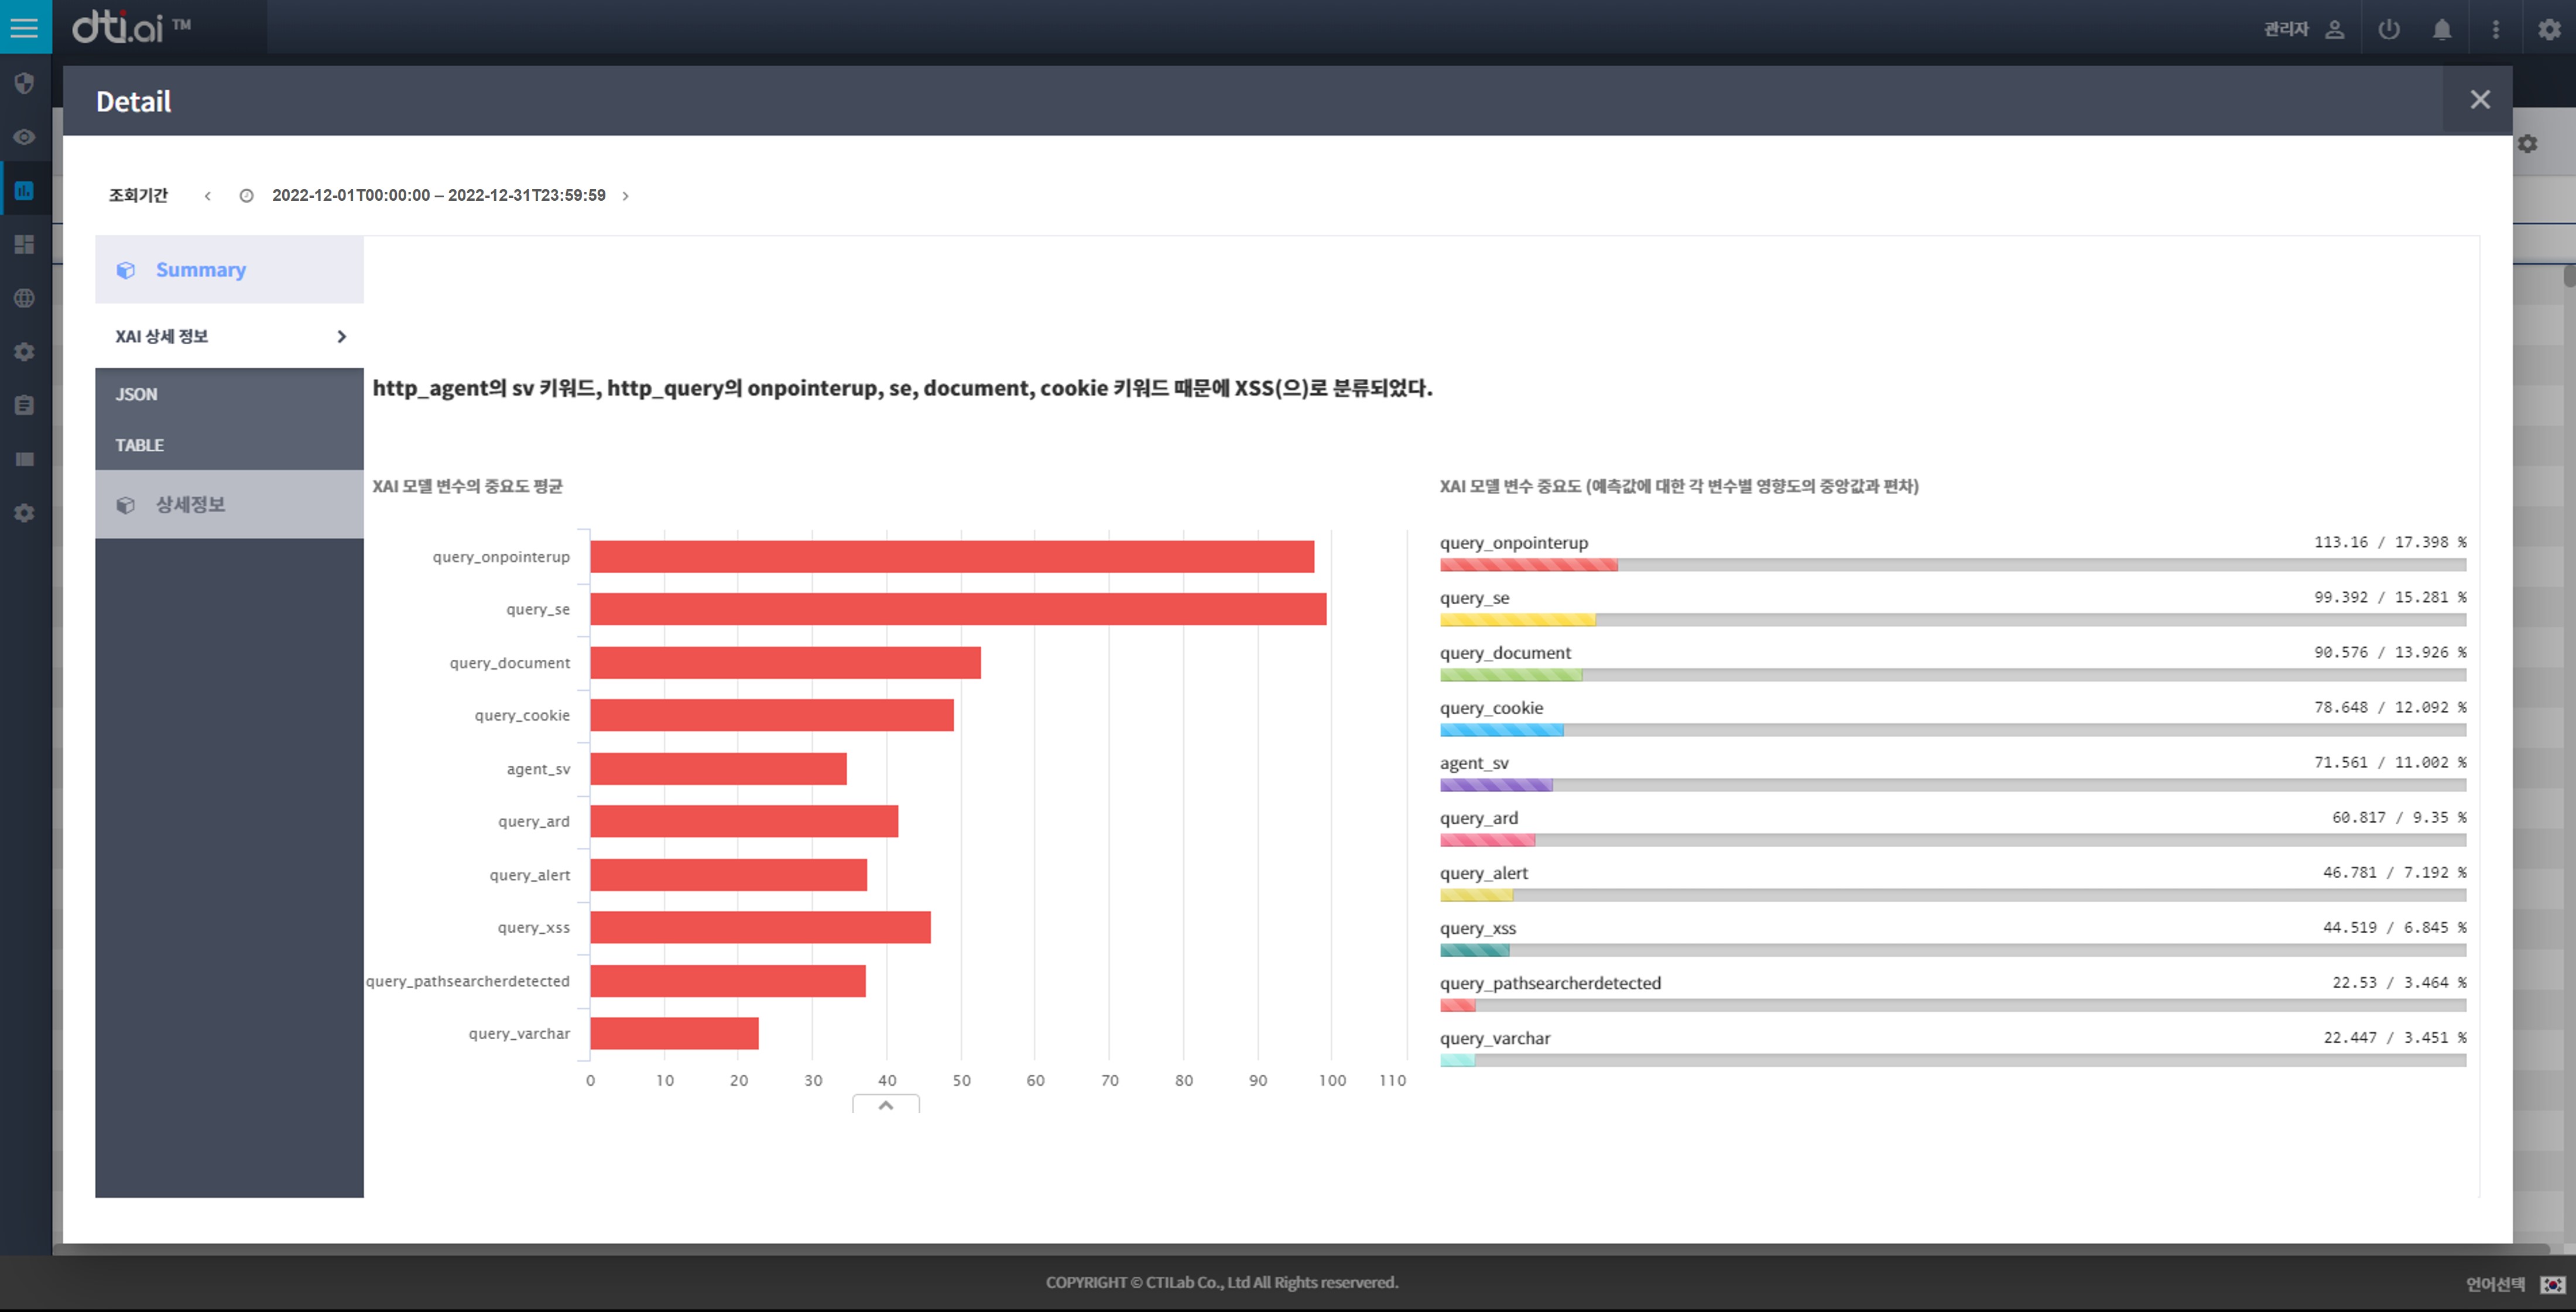The width and height of the screenshot is (2576, 1312).
Task: Click the query_varchar red chart bar
Action: pos(674,1034)
